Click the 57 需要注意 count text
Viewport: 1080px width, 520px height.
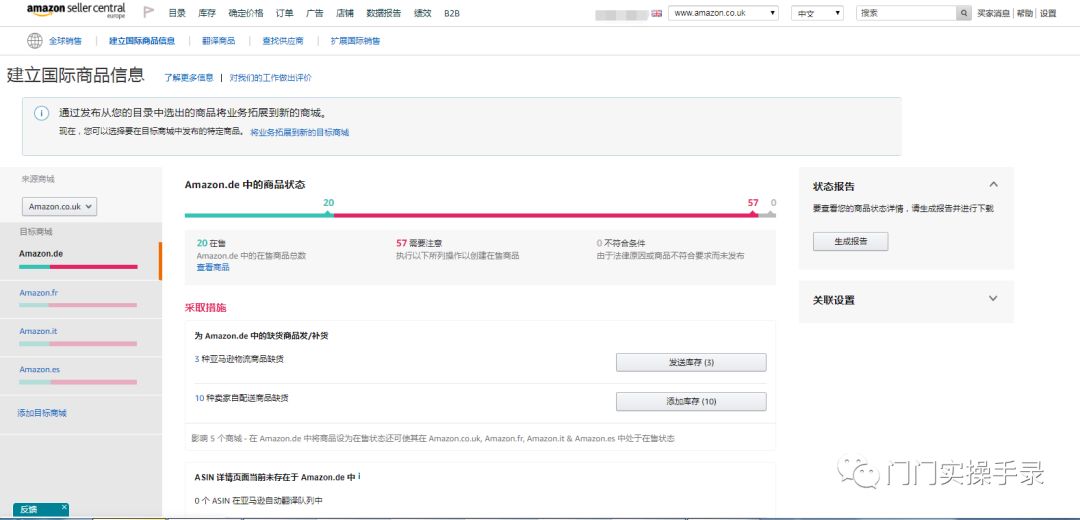[419, 243]
